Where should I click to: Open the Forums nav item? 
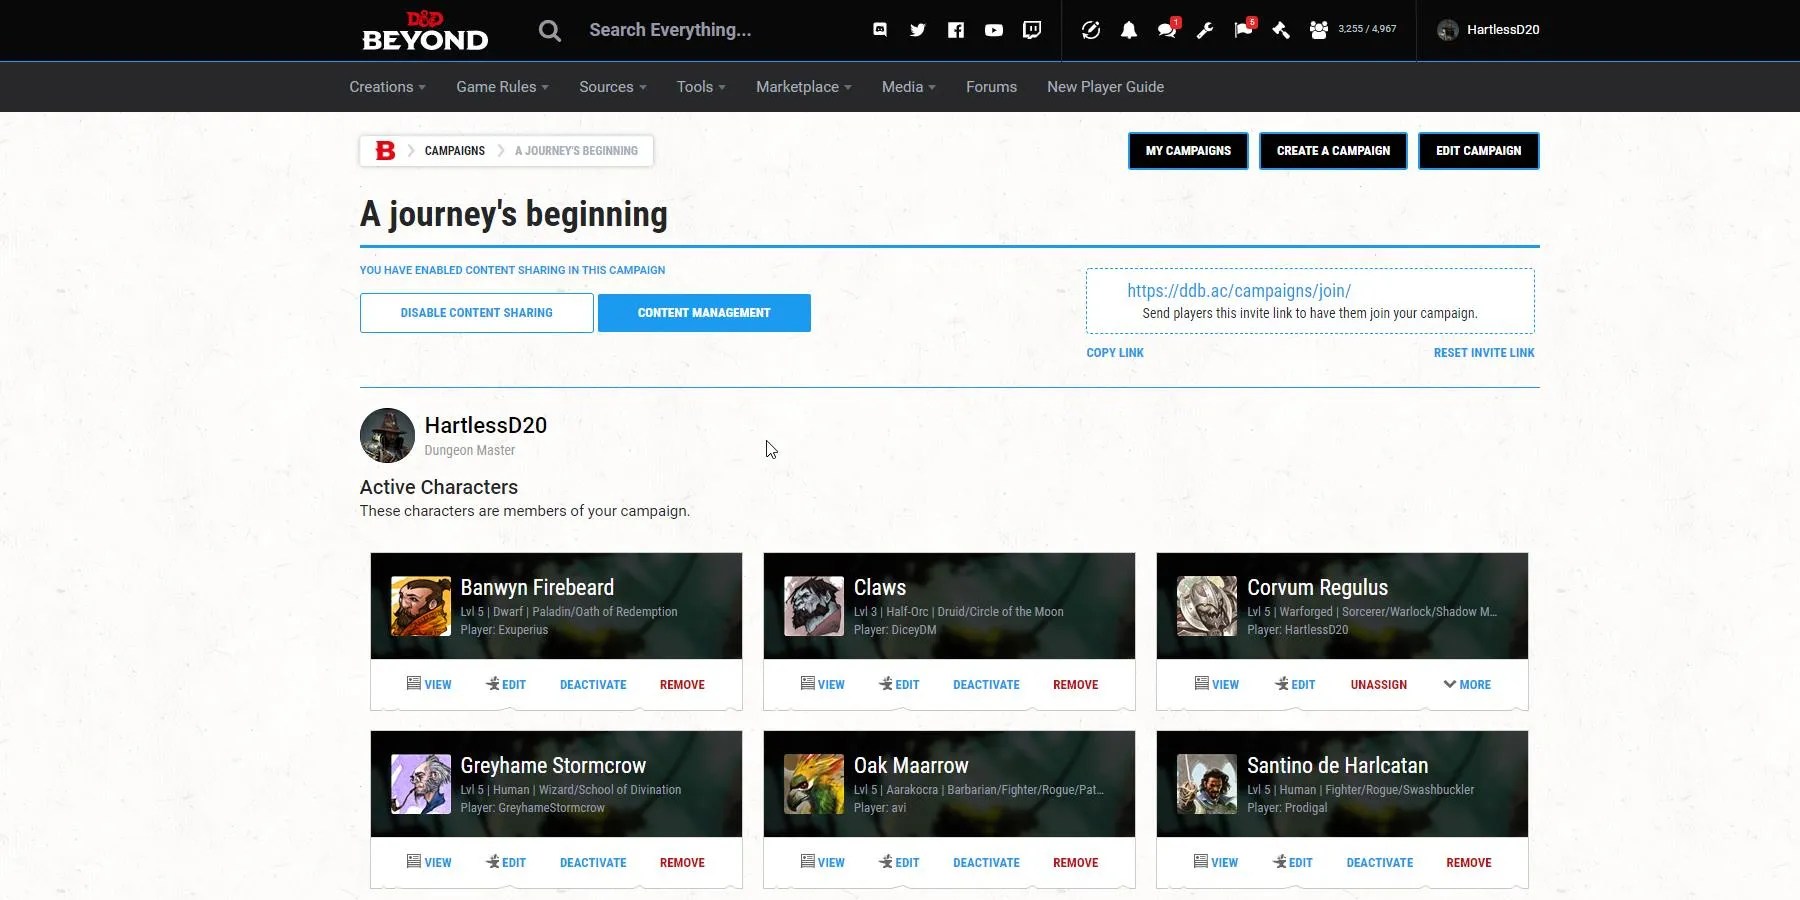[x=991, y=87]
